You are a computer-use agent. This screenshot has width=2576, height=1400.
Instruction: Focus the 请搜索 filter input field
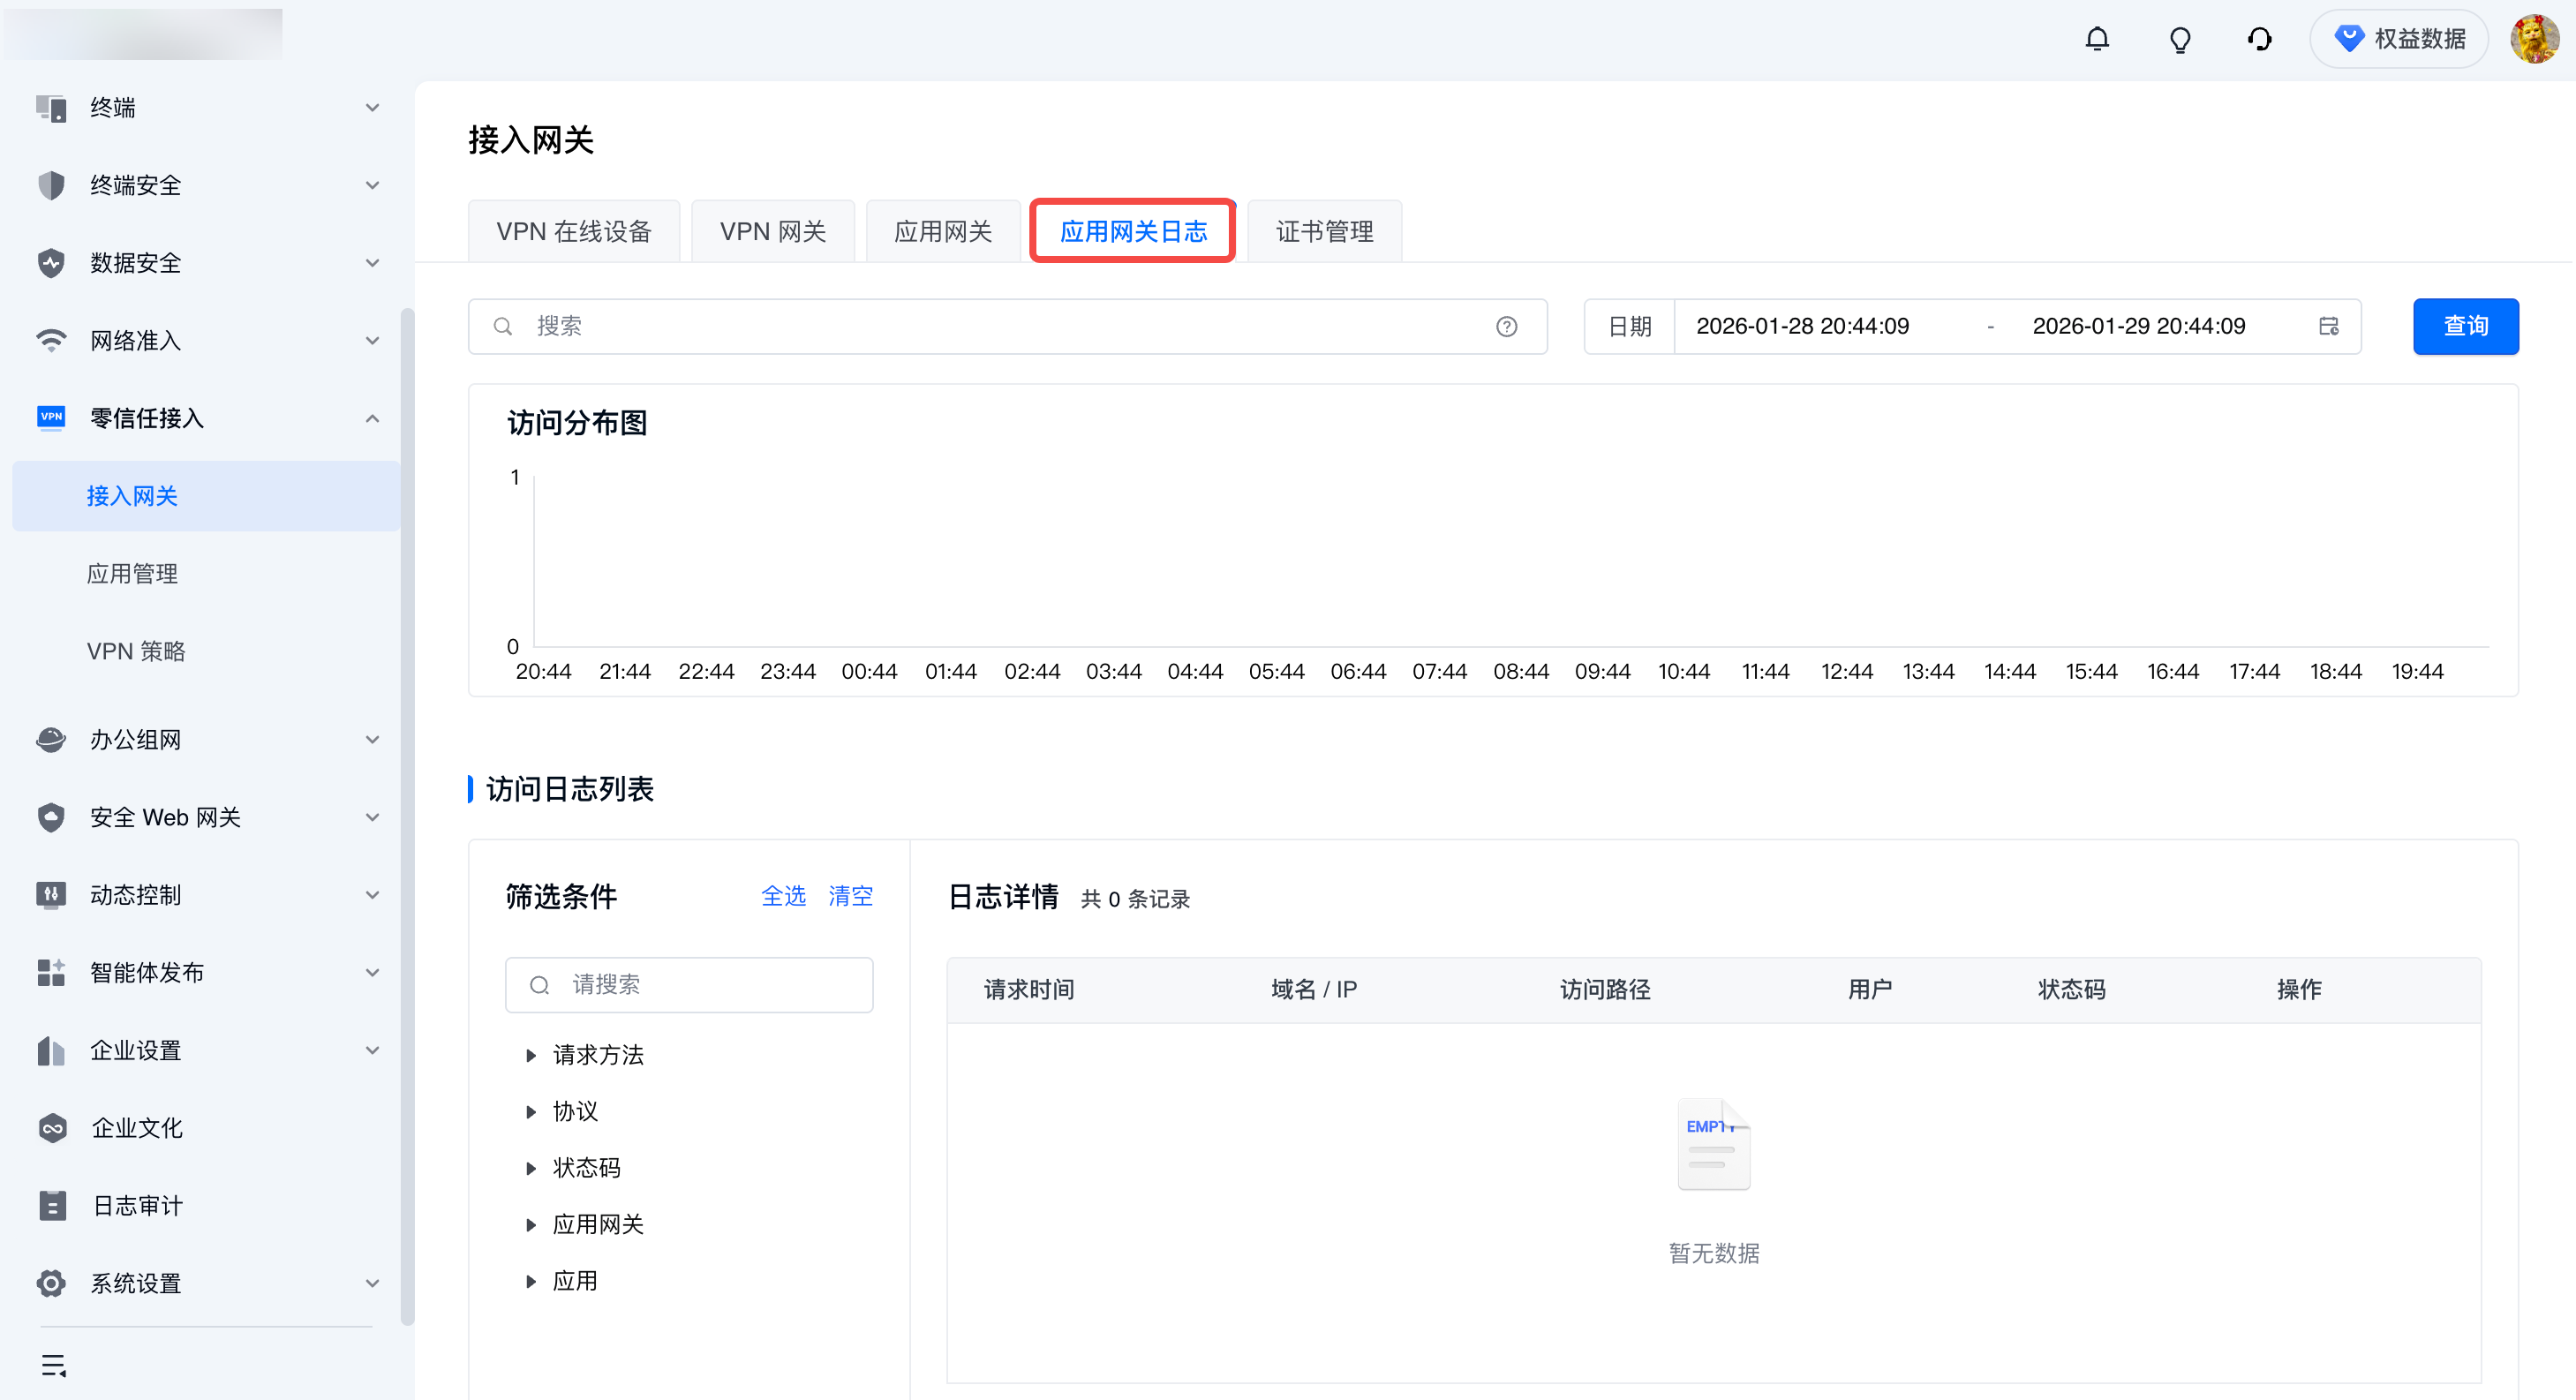click(689, 985)
